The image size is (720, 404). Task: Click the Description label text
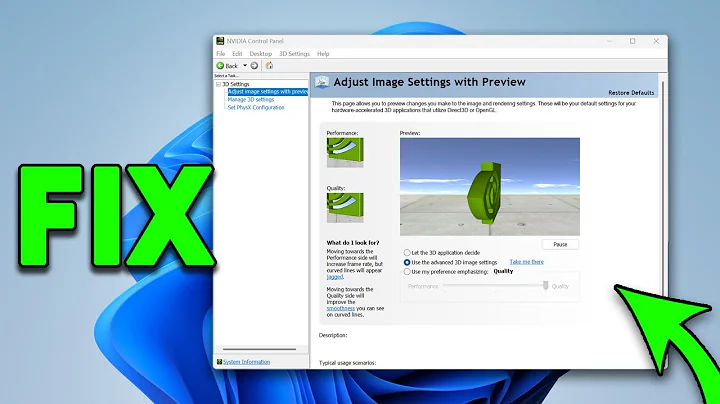(333, 335)
